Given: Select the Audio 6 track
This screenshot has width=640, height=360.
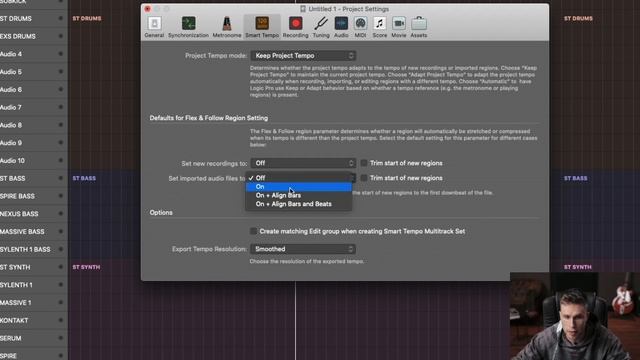Looking at the screenshot, I should tap(33, 89).
